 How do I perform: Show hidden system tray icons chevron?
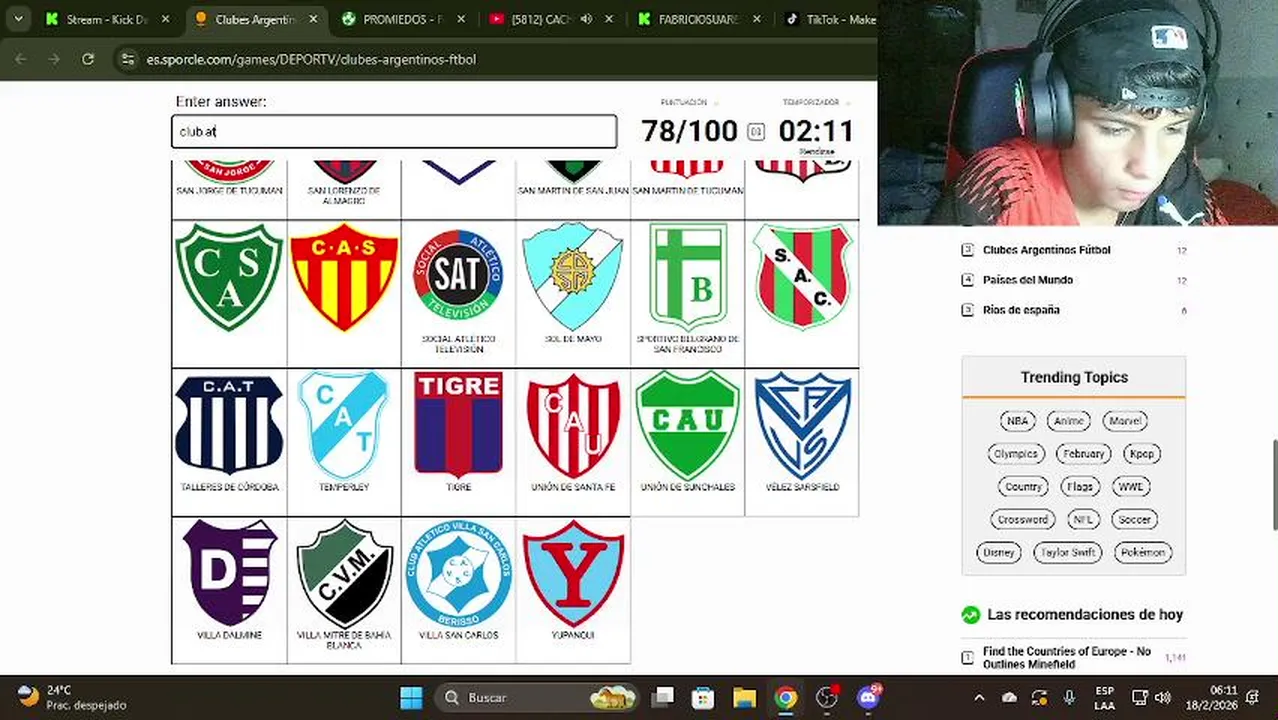tap(979, 698)
